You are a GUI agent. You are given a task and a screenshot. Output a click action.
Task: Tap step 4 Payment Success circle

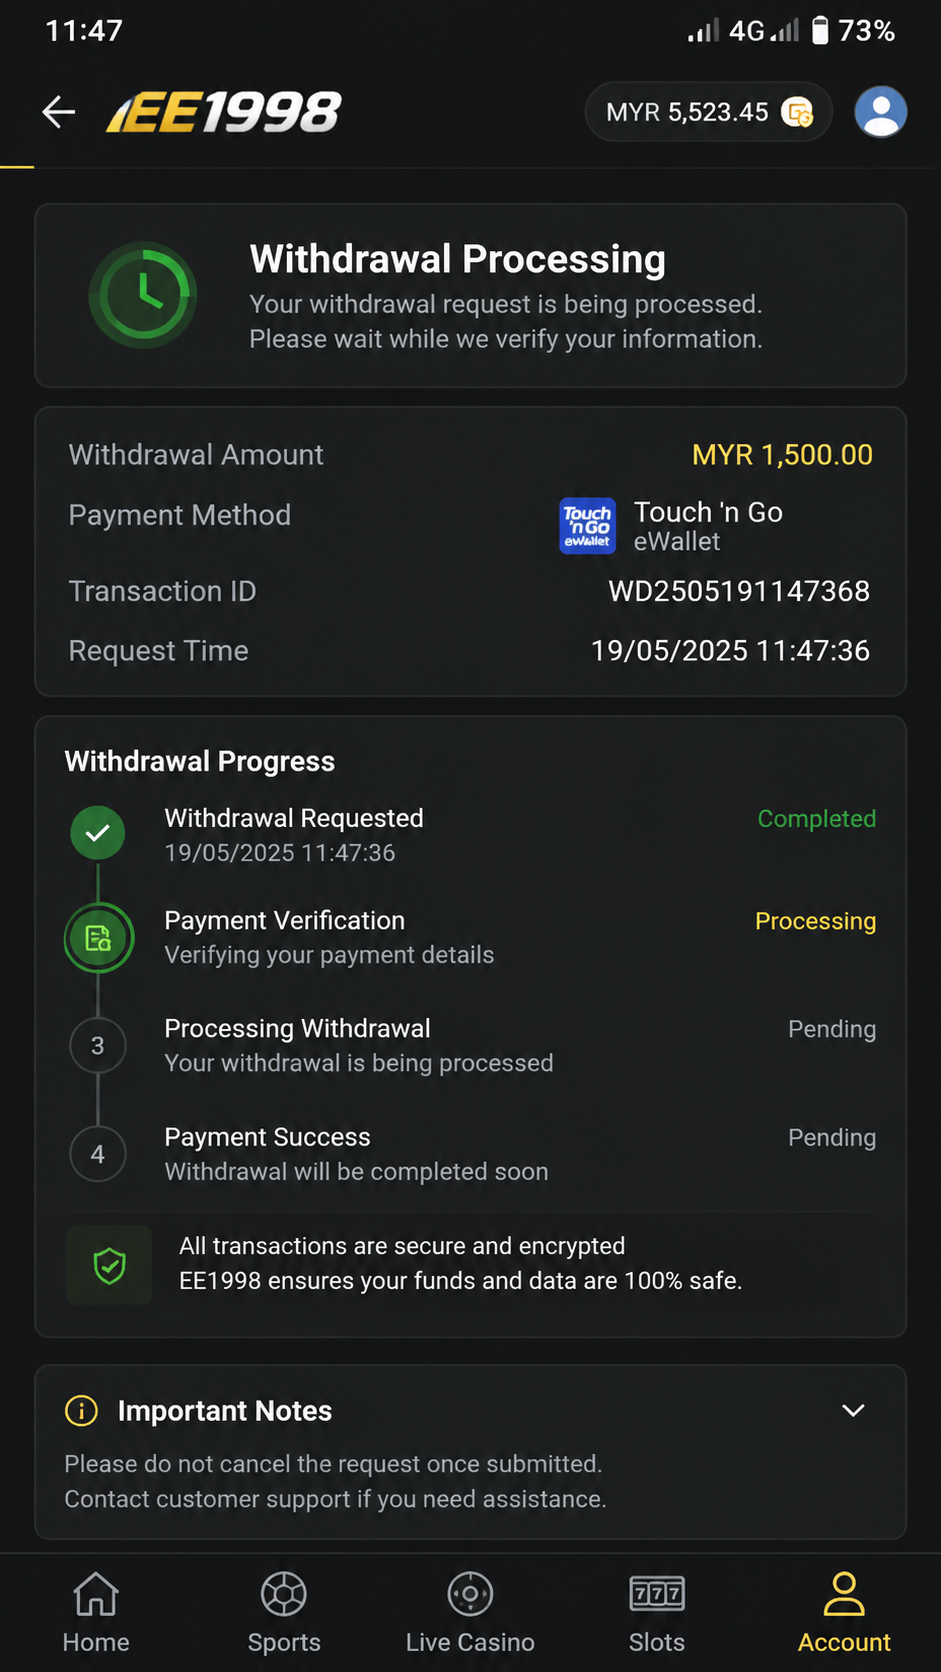coord(98,1154)
